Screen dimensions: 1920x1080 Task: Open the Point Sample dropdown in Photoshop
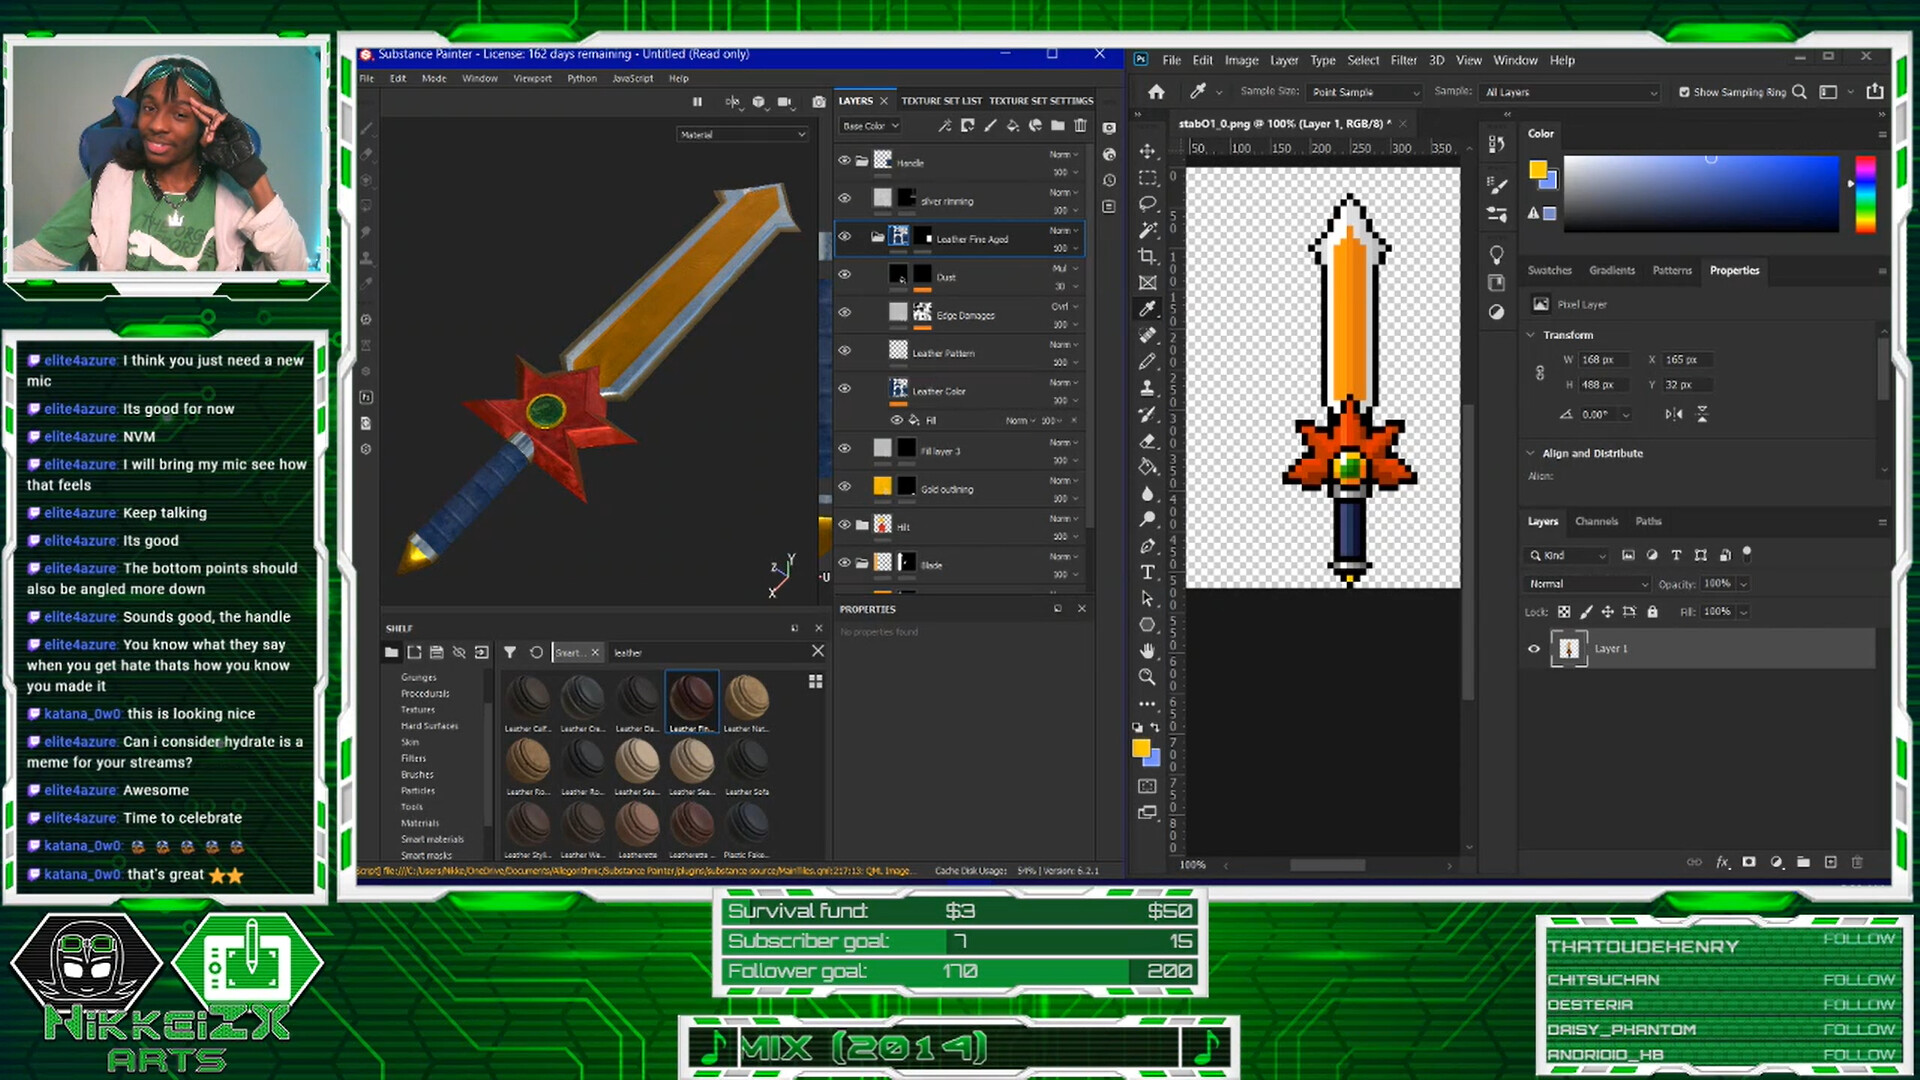point(1363,91)
